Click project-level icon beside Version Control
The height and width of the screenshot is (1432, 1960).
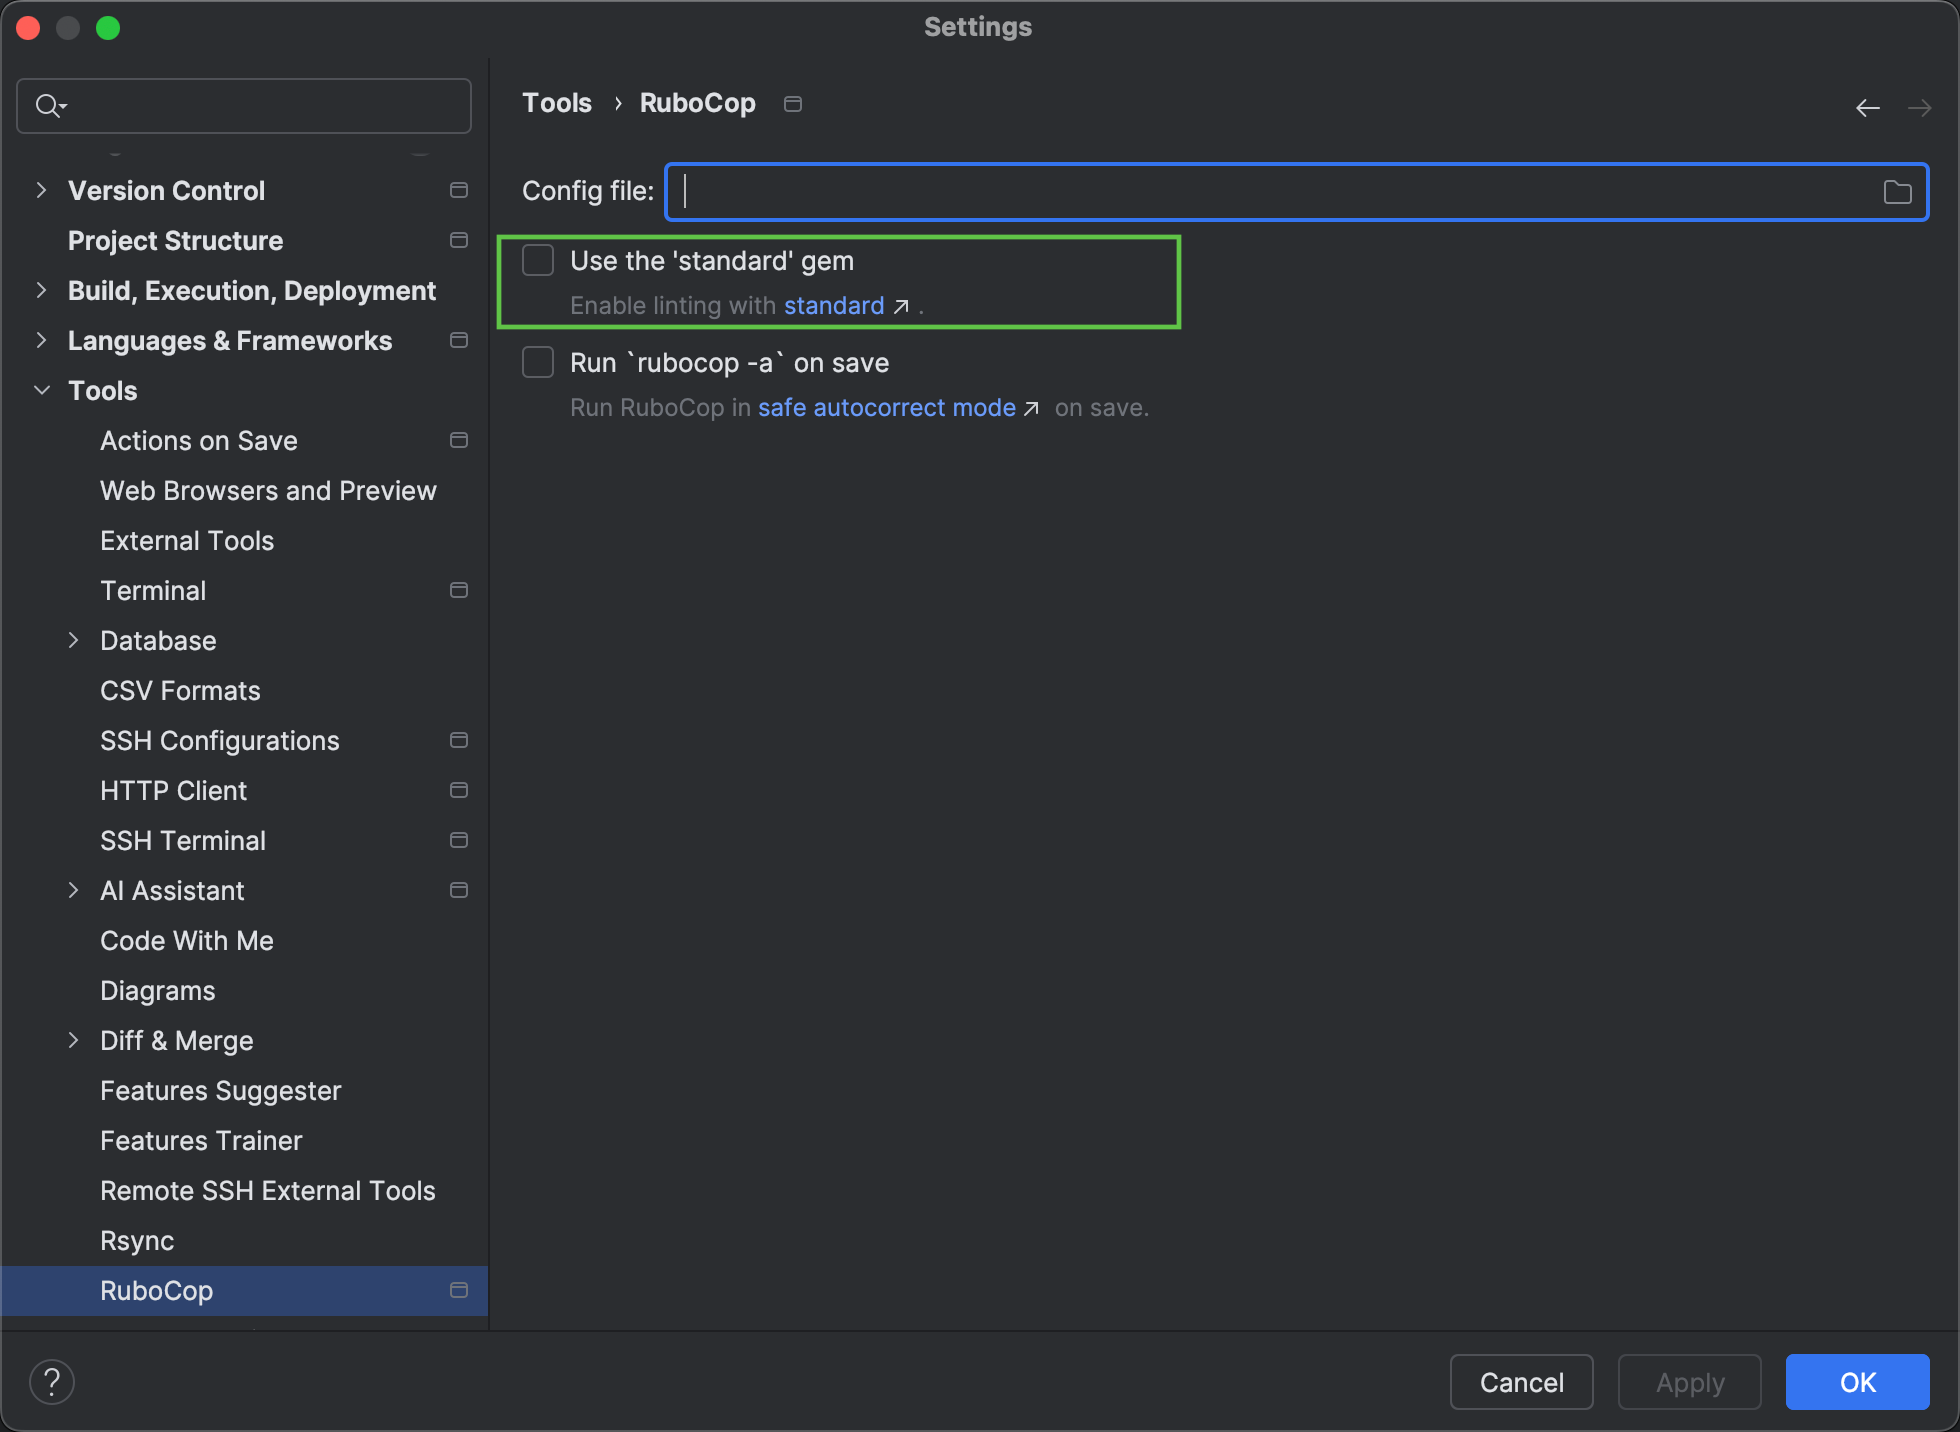click(459, 190)
